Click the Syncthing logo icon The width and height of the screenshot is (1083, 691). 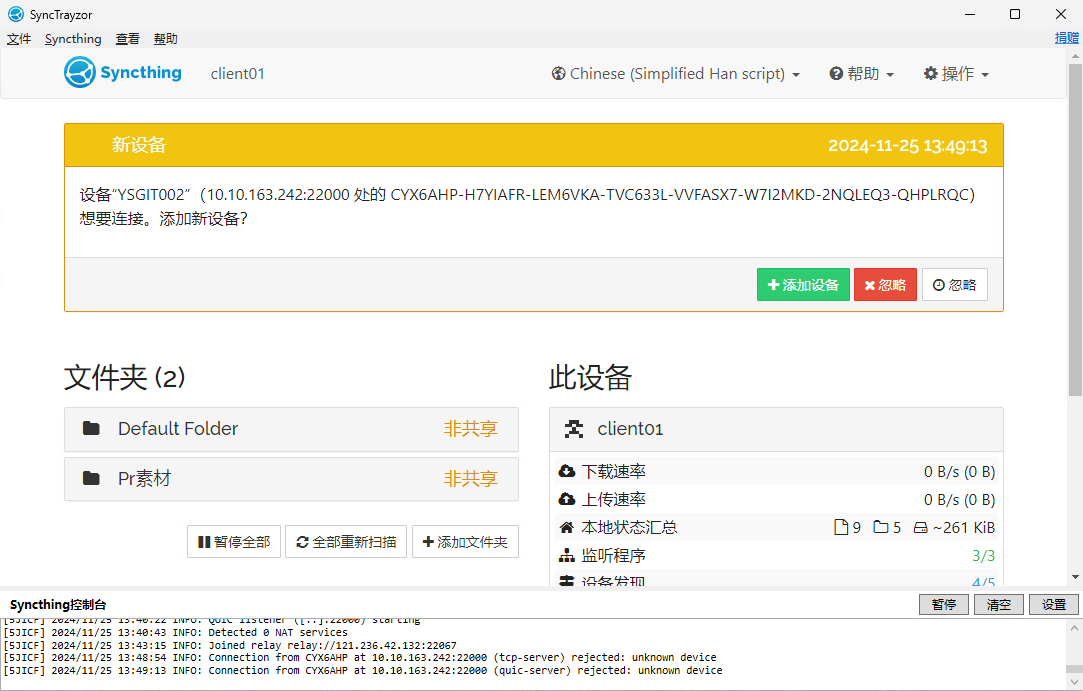[79, 73]
